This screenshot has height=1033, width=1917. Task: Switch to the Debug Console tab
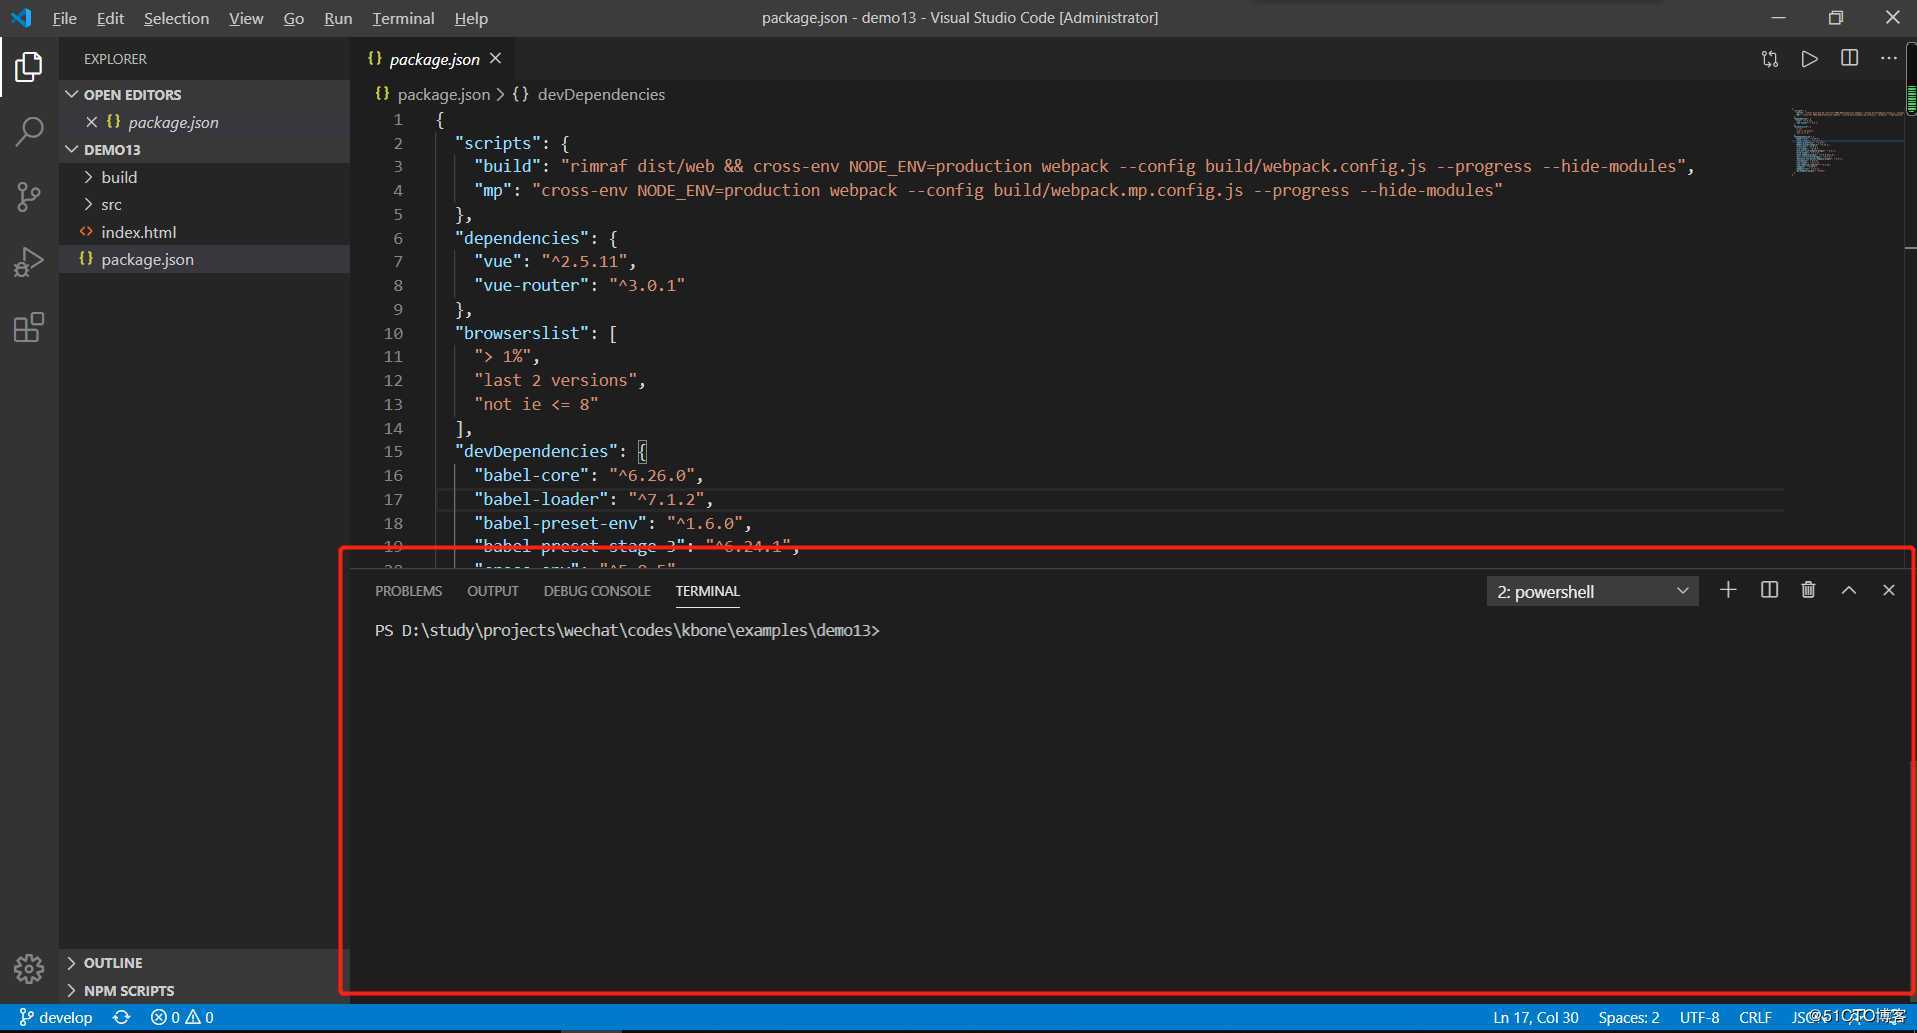[x=597, y=591]
